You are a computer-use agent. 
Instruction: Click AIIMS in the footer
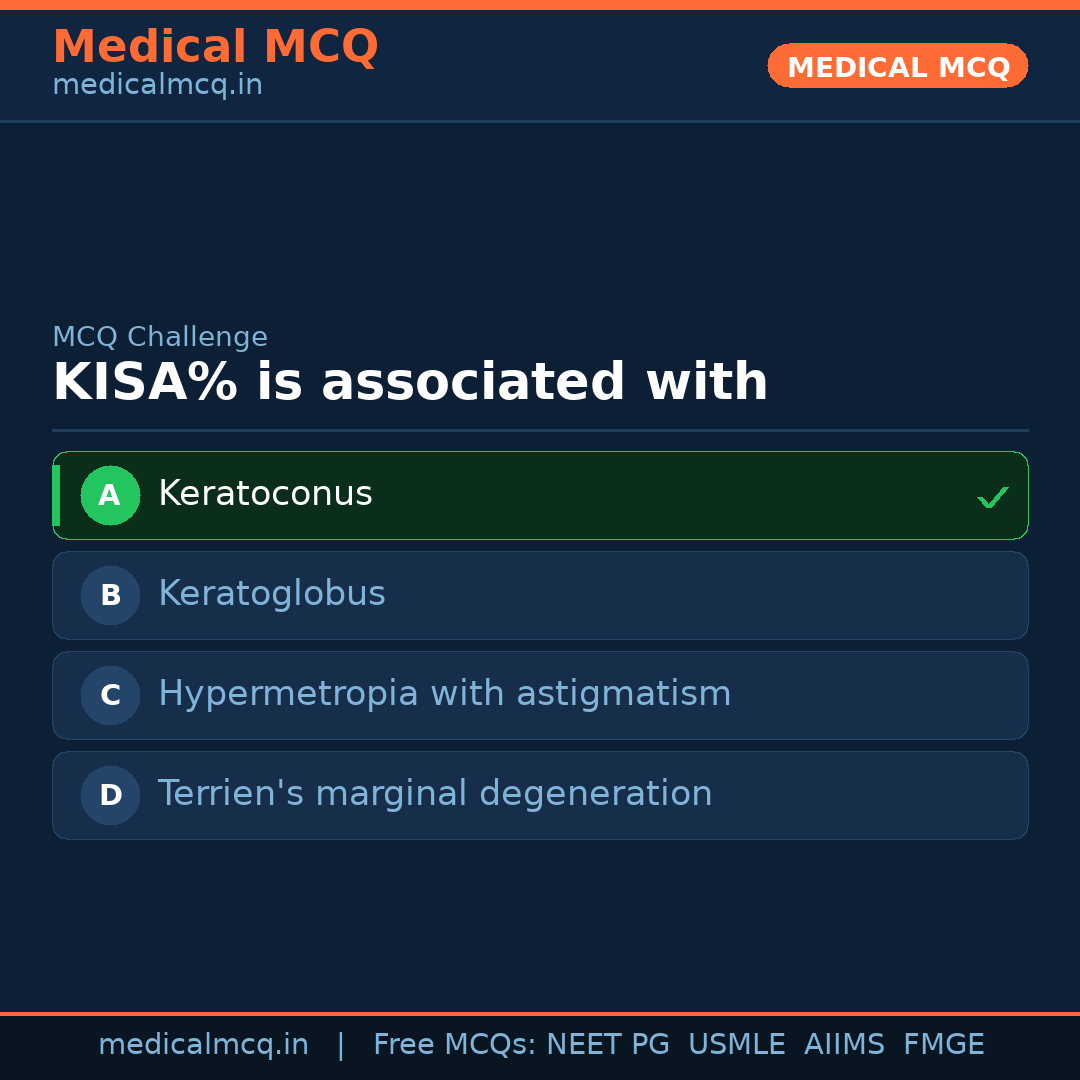pos(844,1045)
